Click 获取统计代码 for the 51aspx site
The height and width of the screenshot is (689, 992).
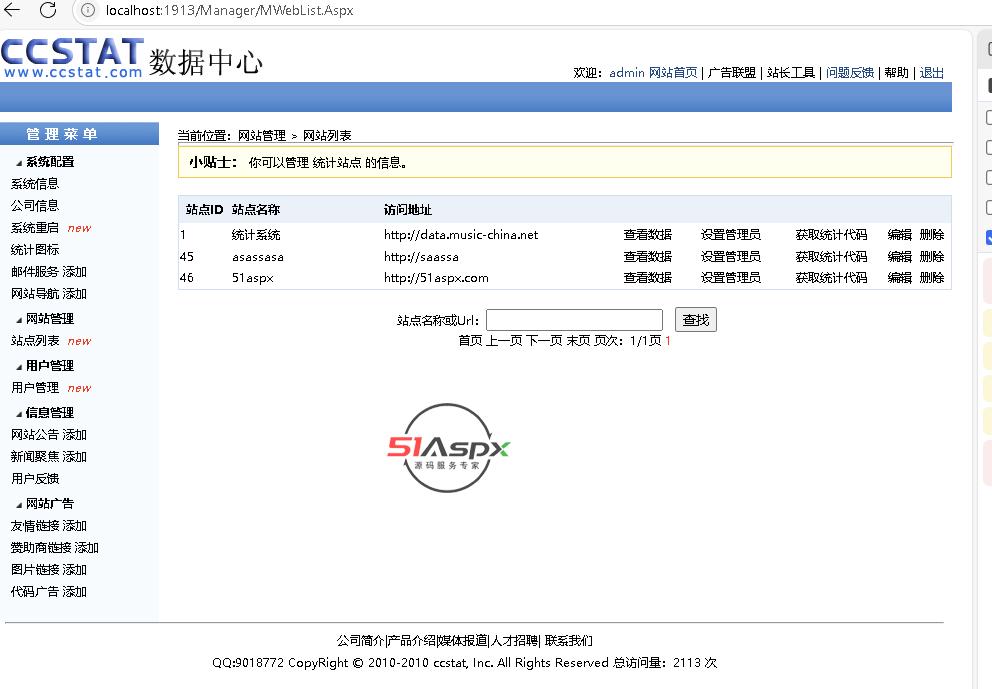pos(831,278)
